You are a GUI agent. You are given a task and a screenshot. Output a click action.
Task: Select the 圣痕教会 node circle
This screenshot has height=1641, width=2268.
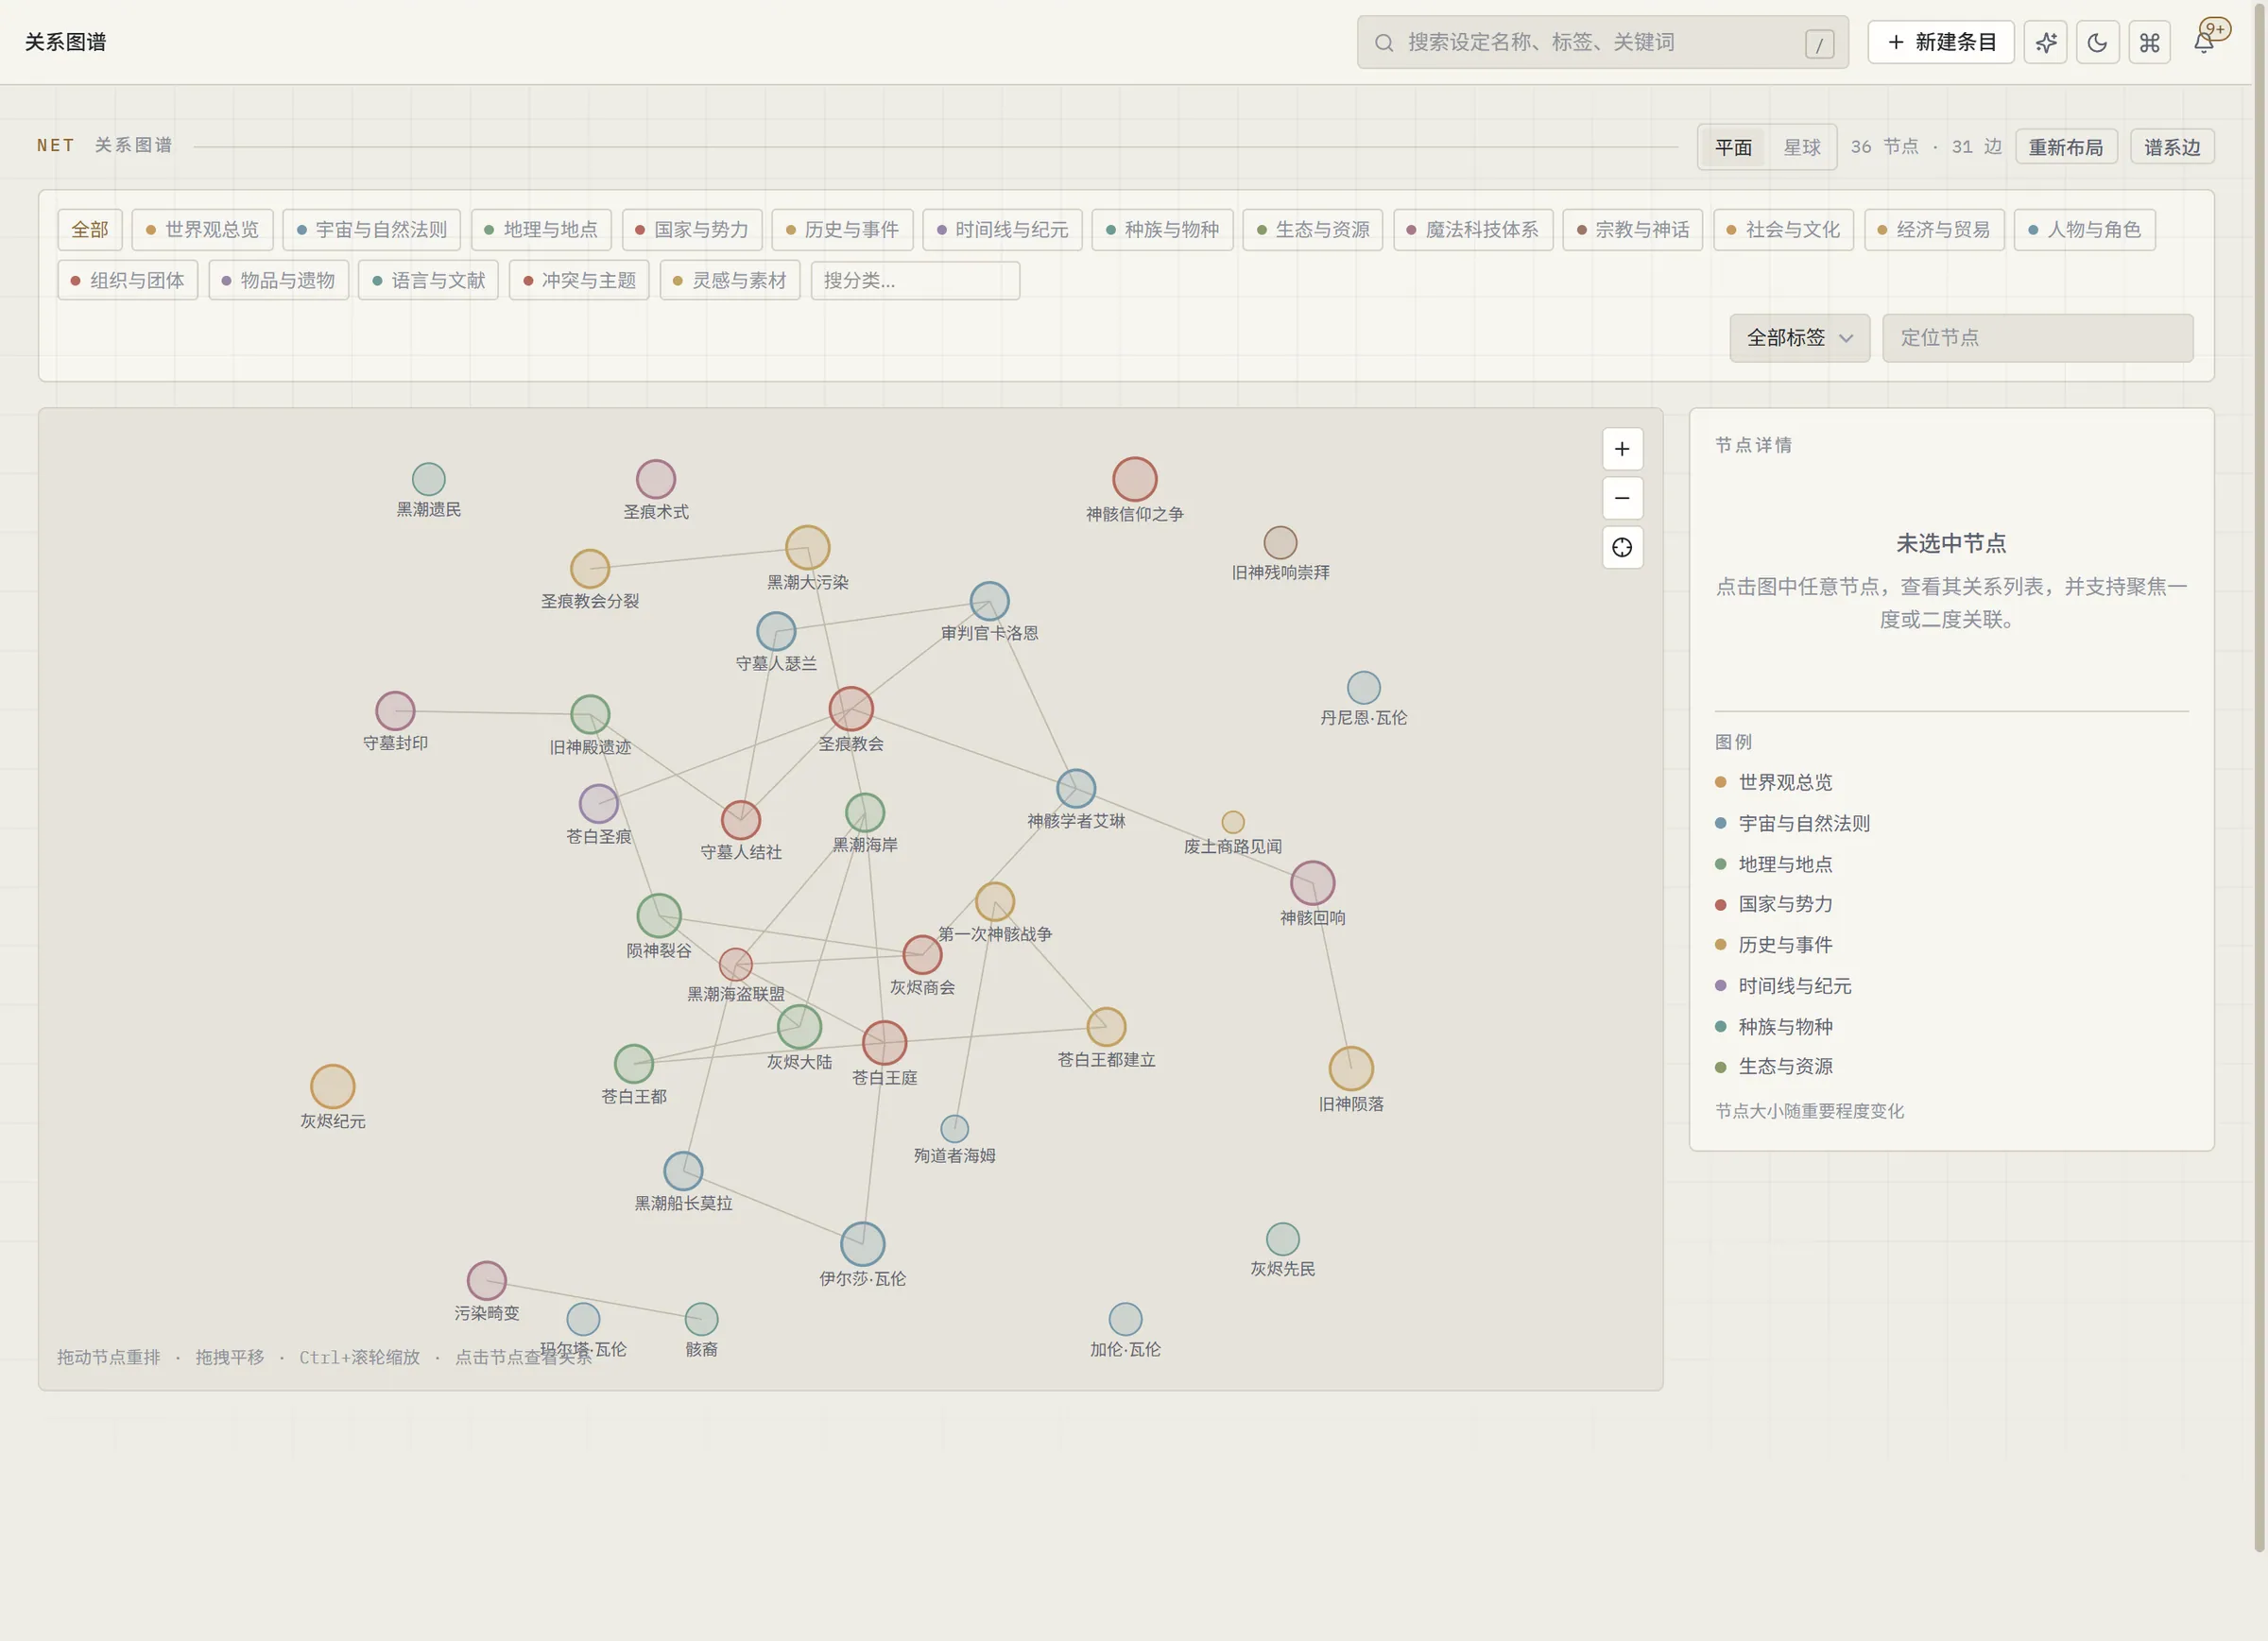[851, 709]
